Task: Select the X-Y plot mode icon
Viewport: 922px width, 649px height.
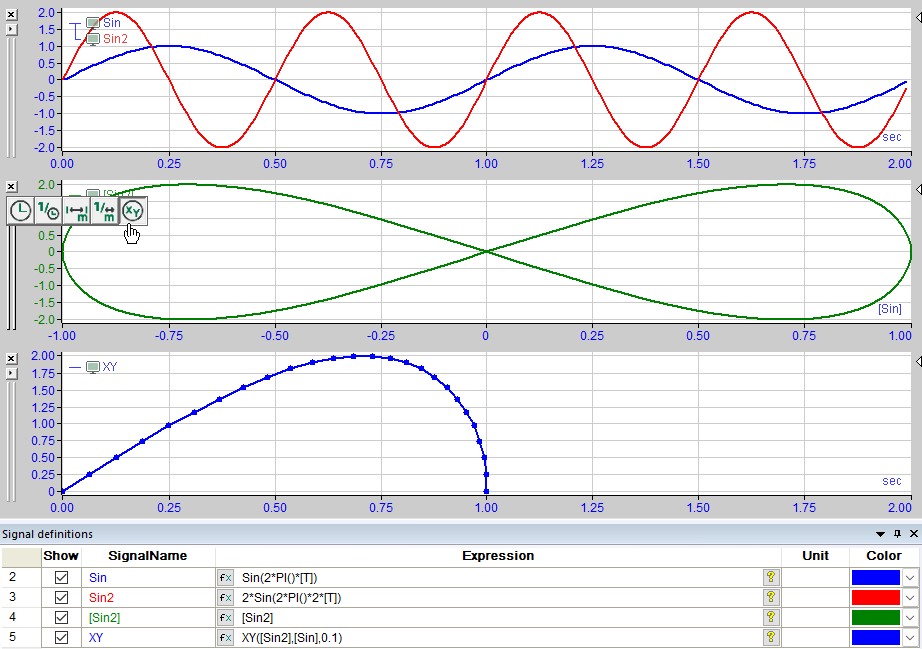Action: (x=133, y=211)
